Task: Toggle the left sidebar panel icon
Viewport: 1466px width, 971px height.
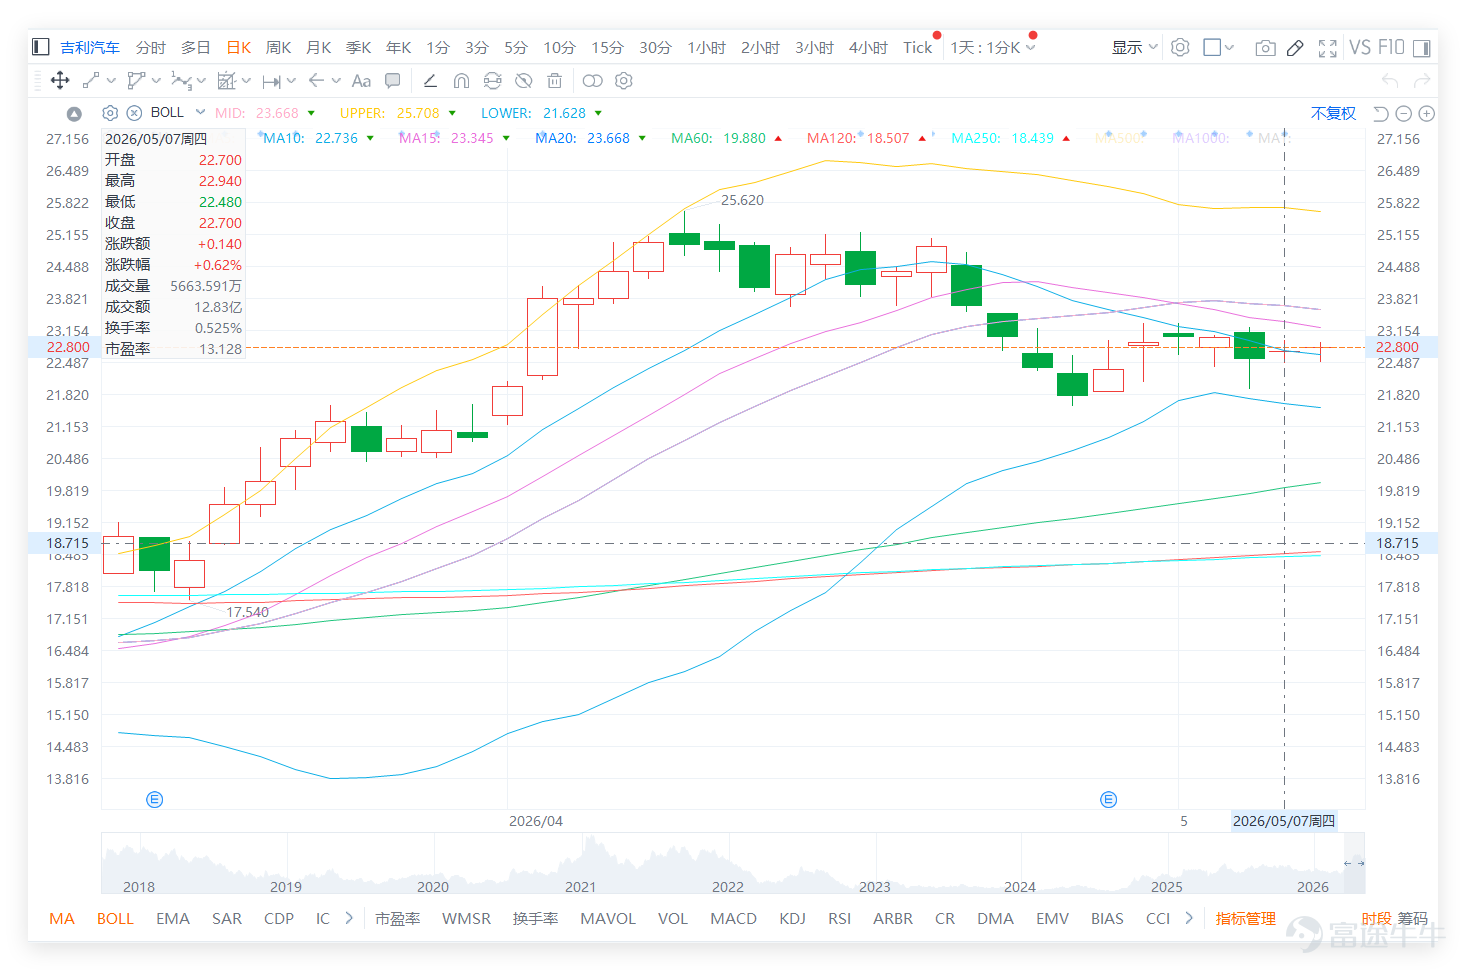Action: [x=41, y=47]
